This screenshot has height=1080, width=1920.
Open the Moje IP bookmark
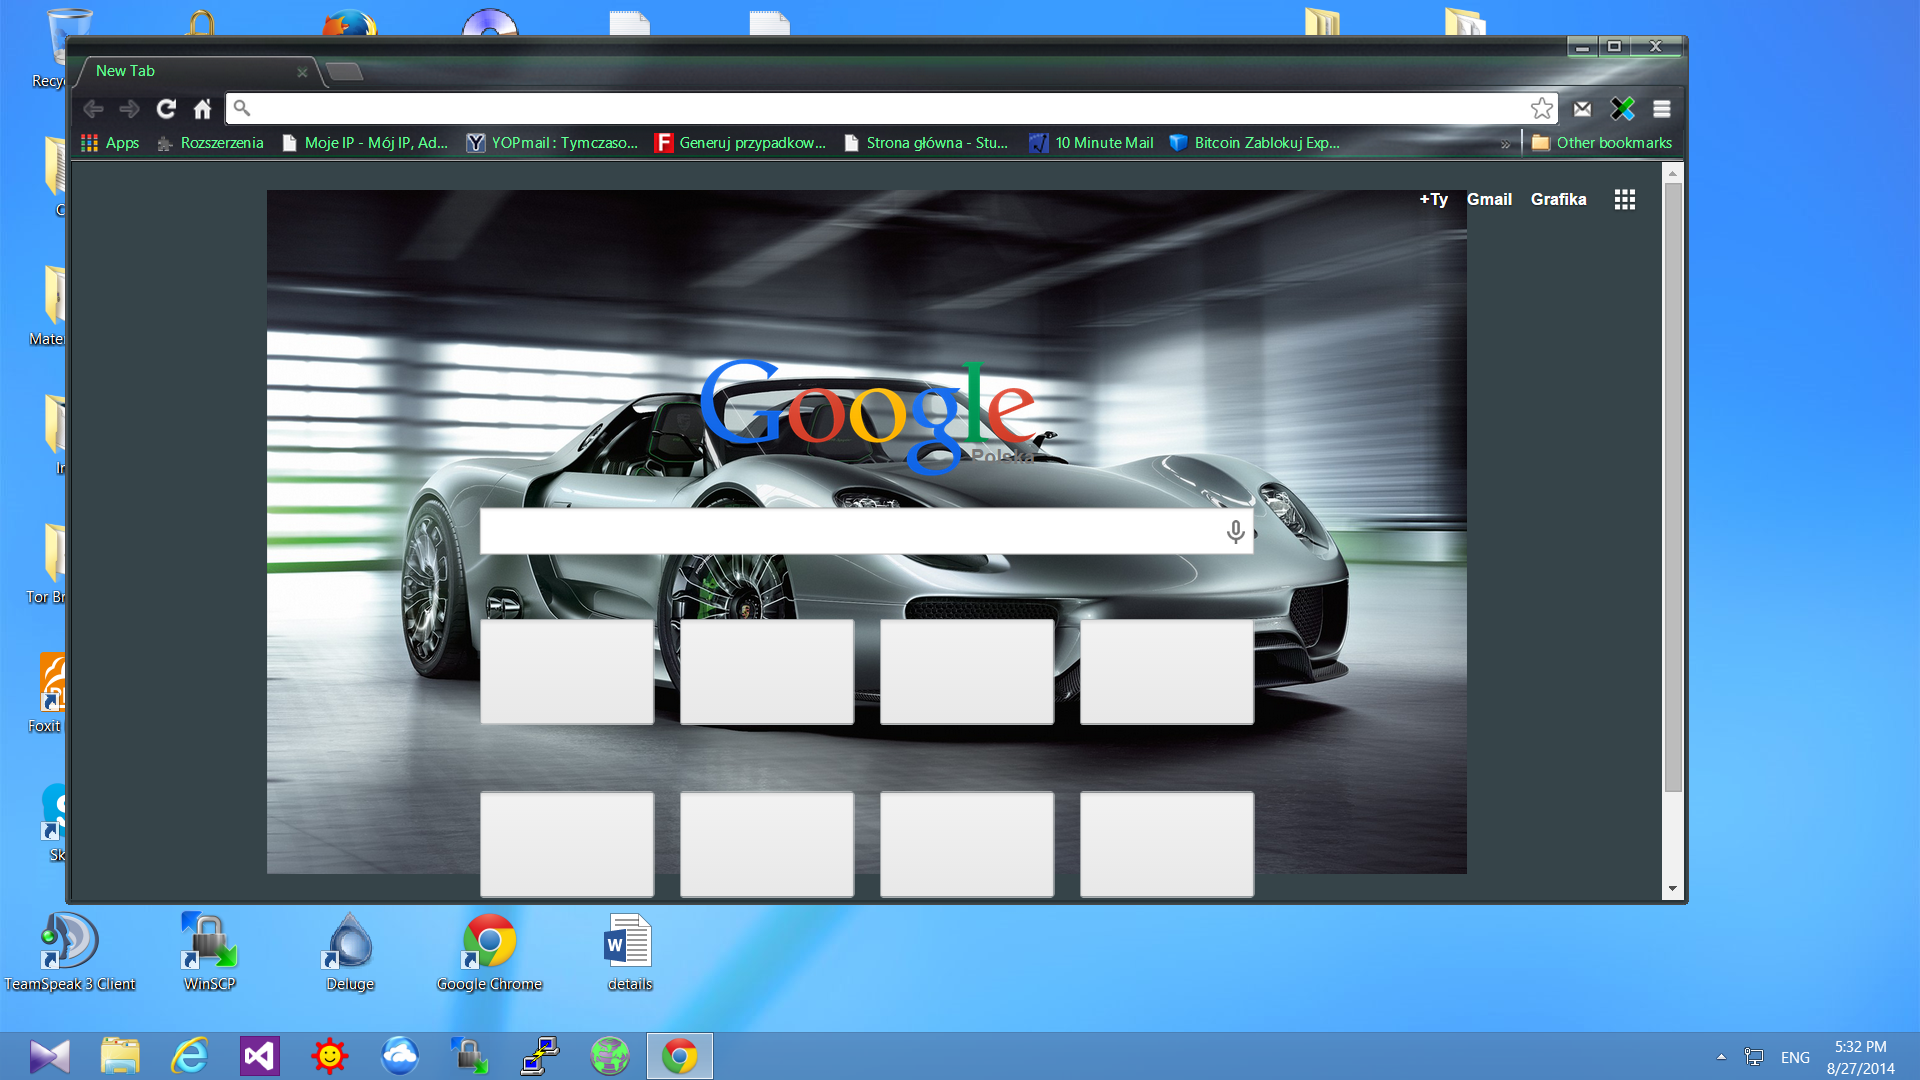click(365, 143)
